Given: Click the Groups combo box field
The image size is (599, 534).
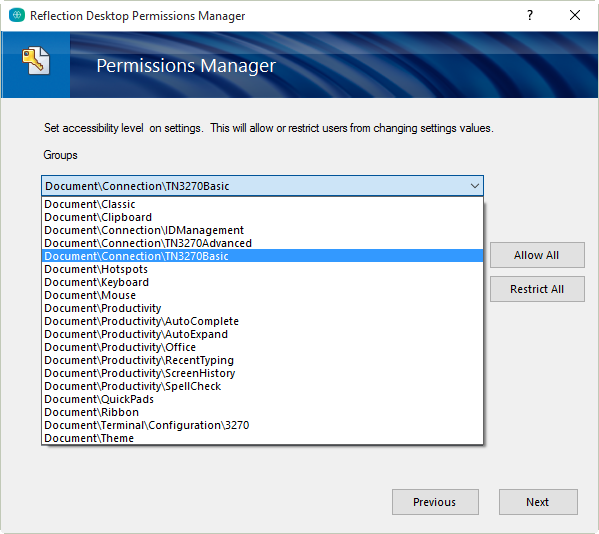Looking at the screenshot, I should coord(262,186).
